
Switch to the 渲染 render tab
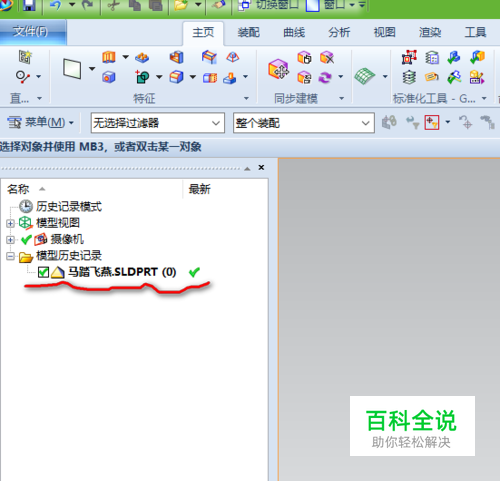pos(430,33)
